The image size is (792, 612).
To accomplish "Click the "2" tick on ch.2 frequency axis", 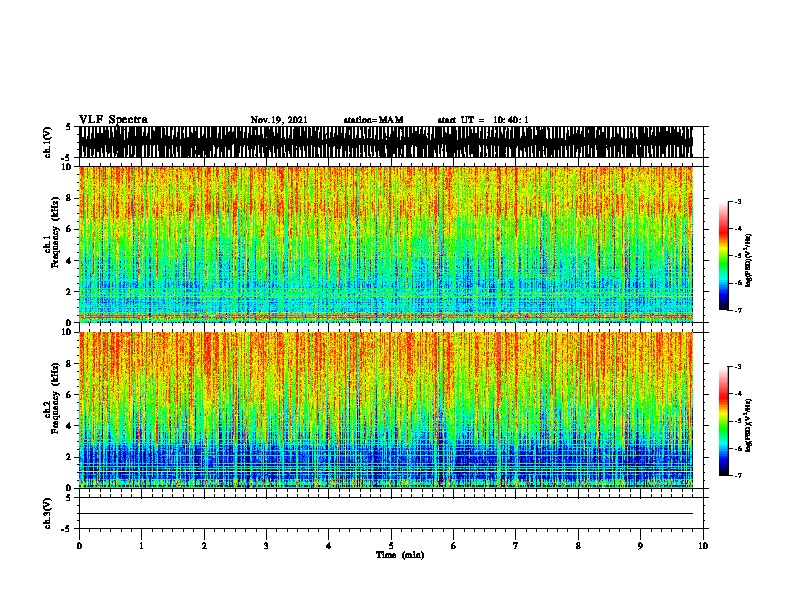I will tap(70, 457).
